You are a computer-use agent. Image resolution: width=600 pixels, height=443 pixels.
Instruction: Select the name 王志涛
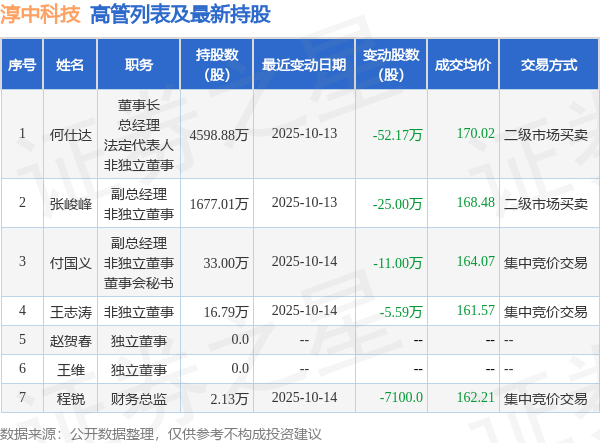[x=71, y=312]
